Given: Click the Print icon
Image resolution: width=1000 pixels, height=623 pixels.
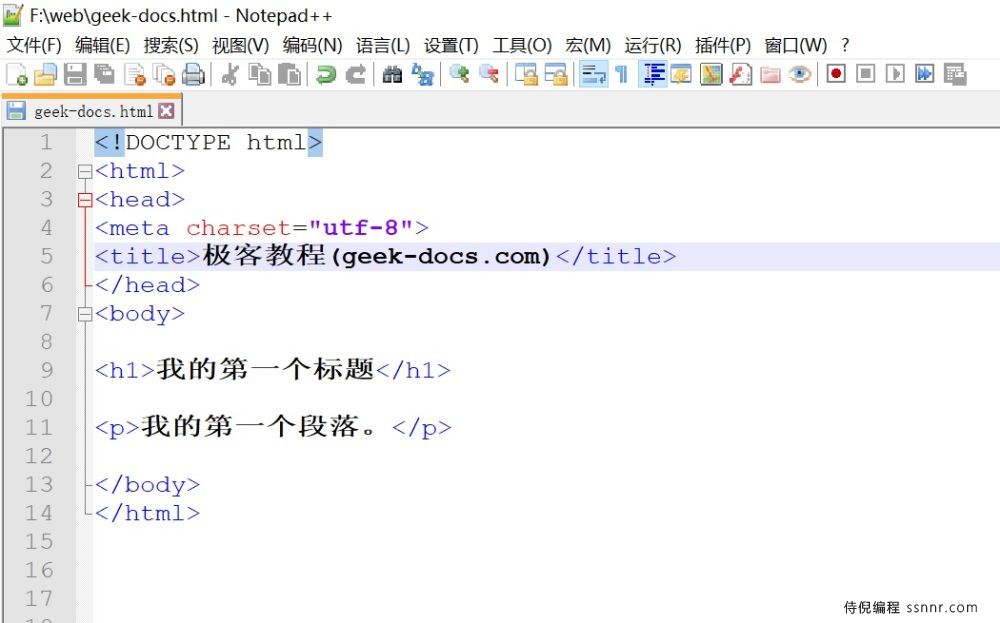Looking at the screenshot, I should coord(193,75).
